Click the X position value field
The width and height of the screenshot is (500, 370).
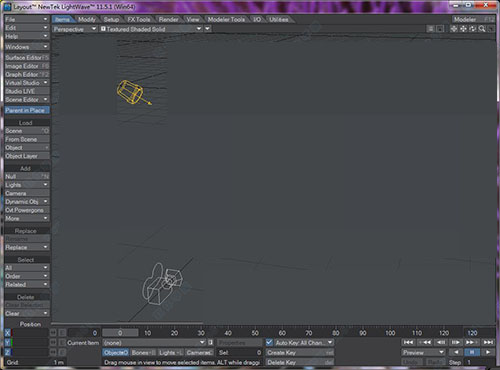click(31, 333)
